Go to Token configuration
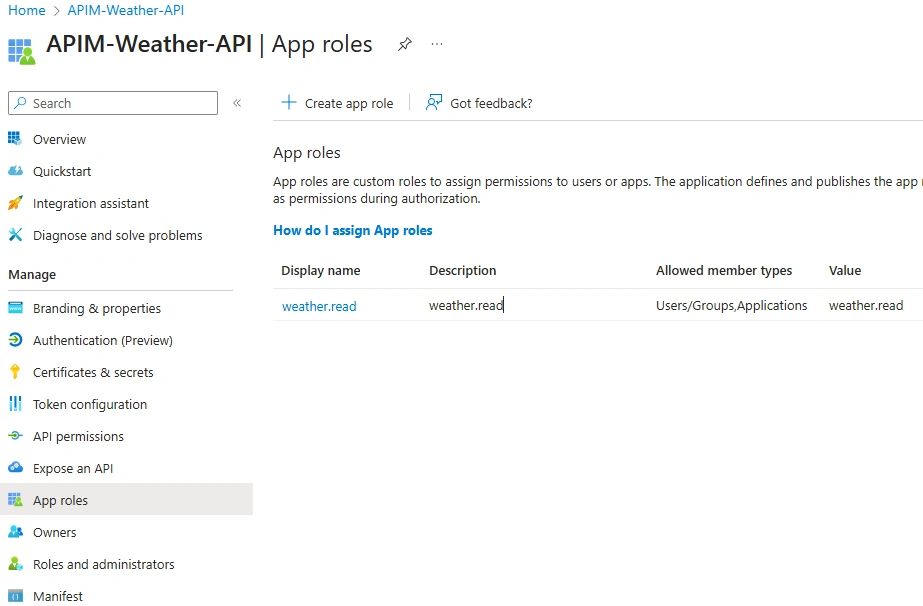Image resolution: width=923 pixels, height=606 pixels. coord(90,405)
